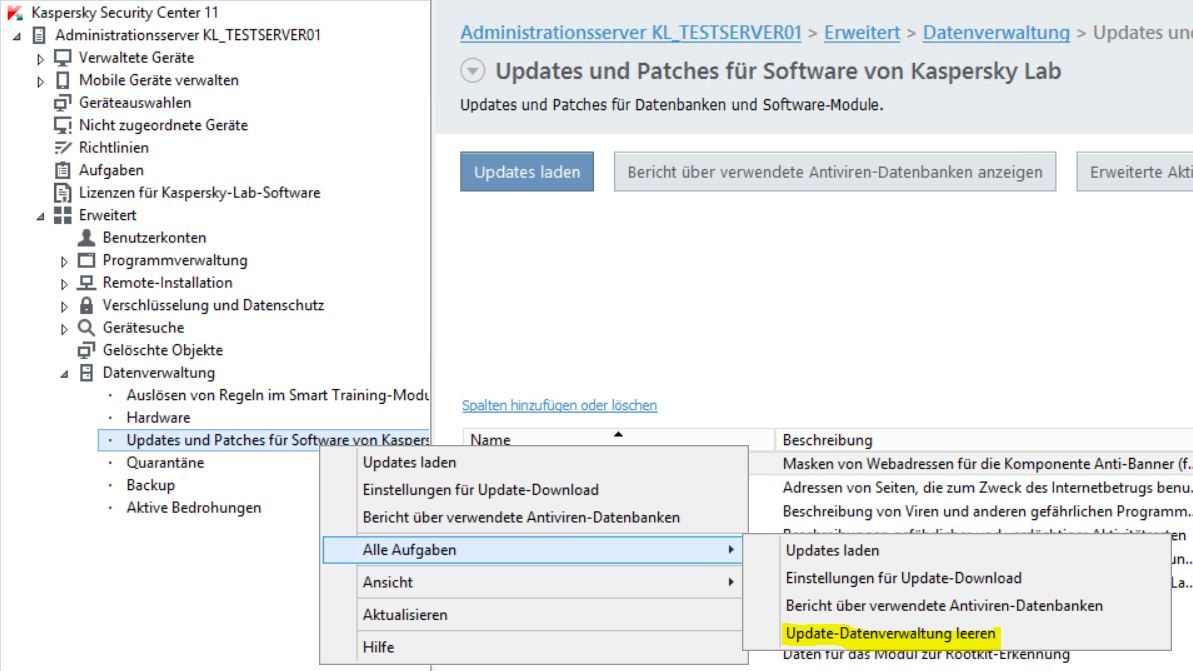1193x671 pixels.
Task: Expand the Programmverwaltung node
Action: coord(65,261)
